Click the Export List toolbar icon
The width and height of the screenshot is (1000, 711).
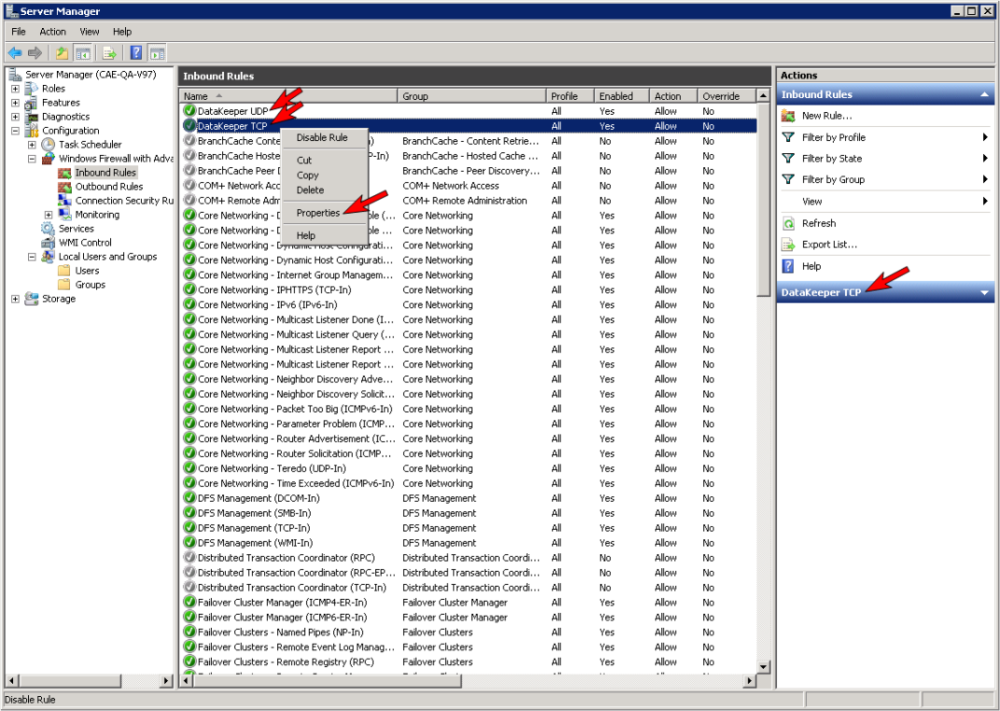(x=109, y=53)
